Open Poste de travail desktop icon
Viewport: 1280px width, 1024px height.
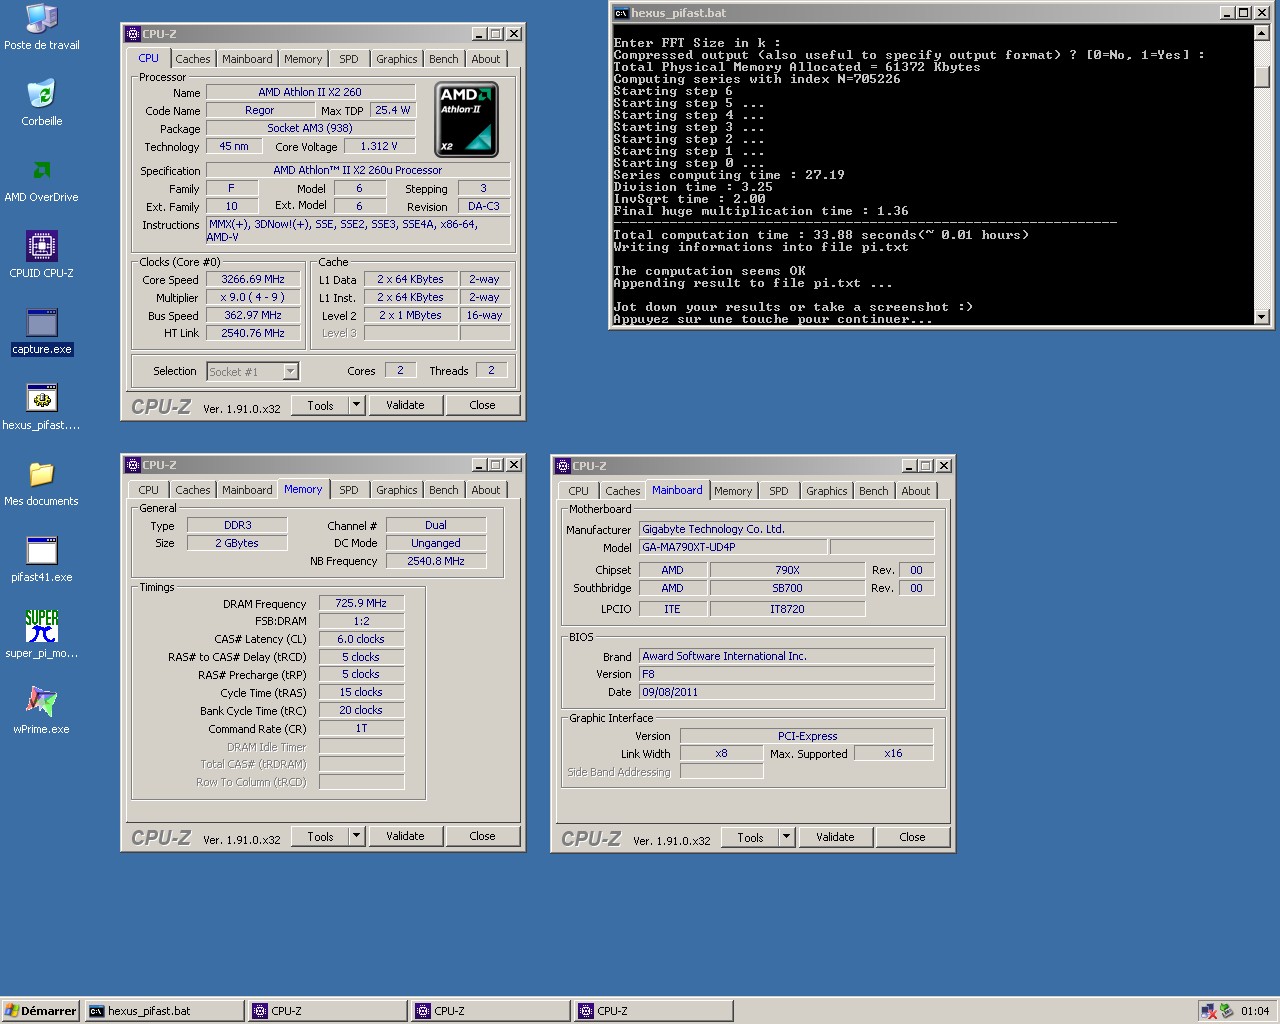click(x=41, y=27)
